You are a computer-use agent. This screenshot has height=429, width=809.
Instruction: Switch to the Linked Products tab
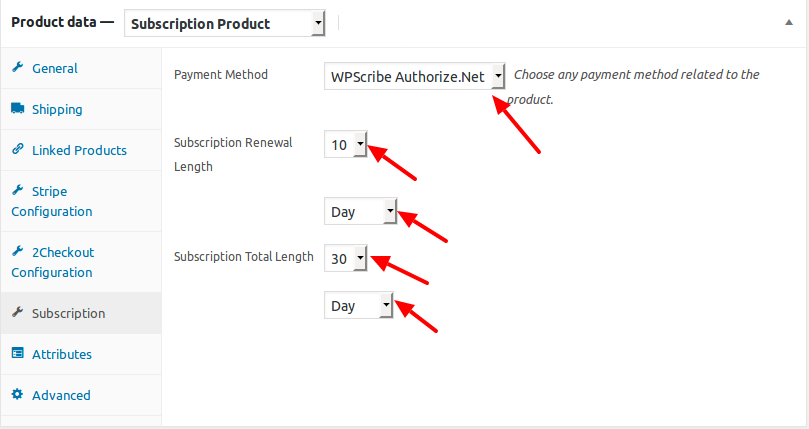tap(81, 150)
